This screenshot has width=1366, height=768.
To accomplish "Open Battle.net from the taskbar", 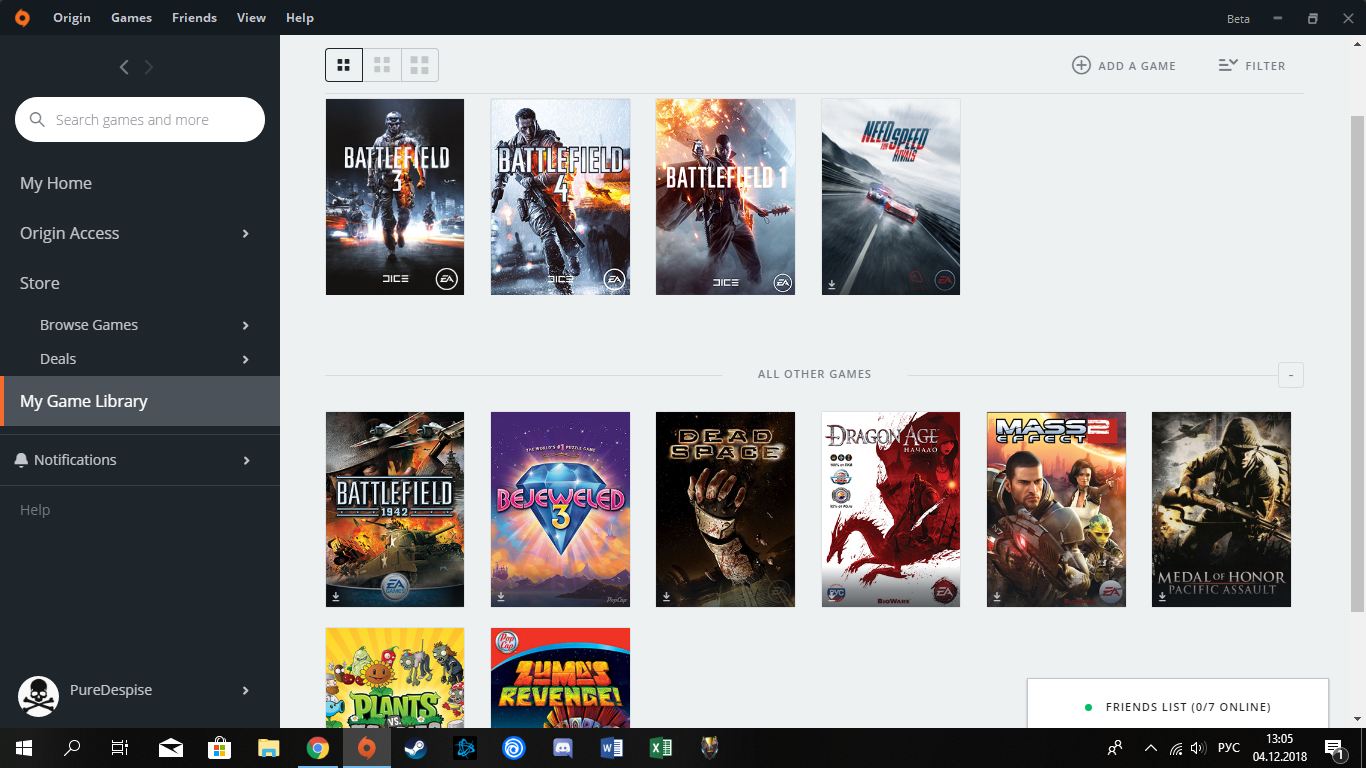I will (x=465, y=748).
